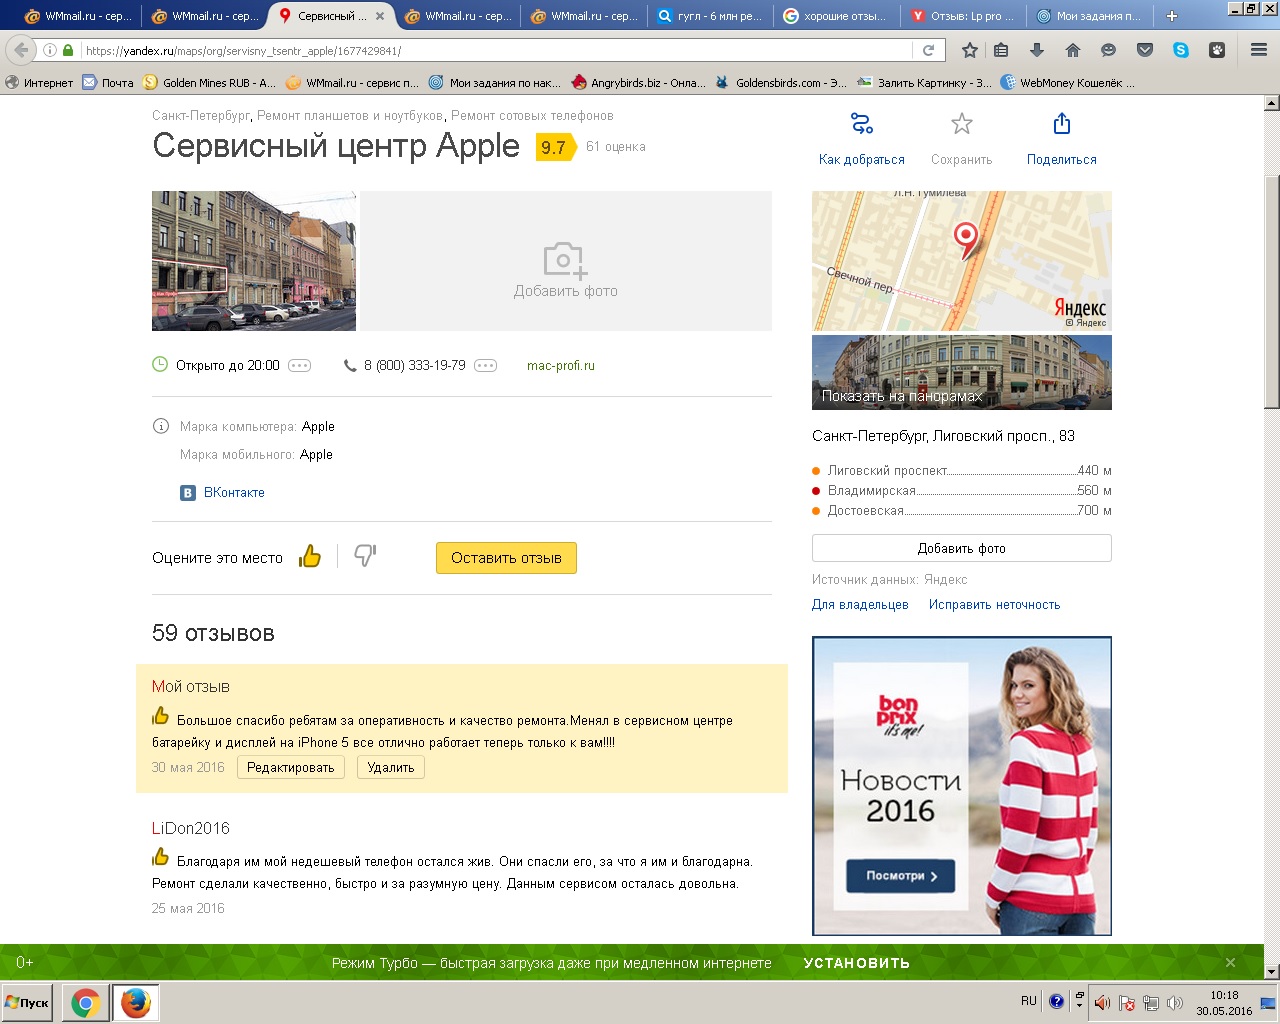Click the paw print extension icon
1280x1024 pixels.
1217,50
